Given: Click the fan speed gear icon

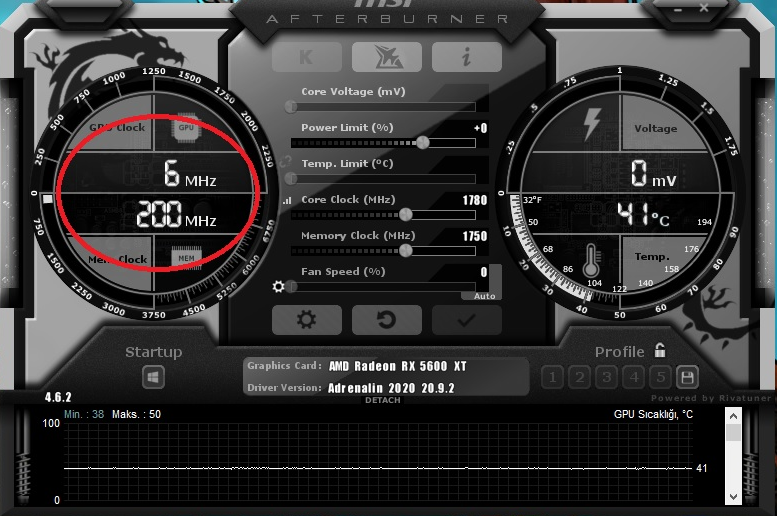Looking at the screenshot, I should pyautogui.click(x=278, y=287).
